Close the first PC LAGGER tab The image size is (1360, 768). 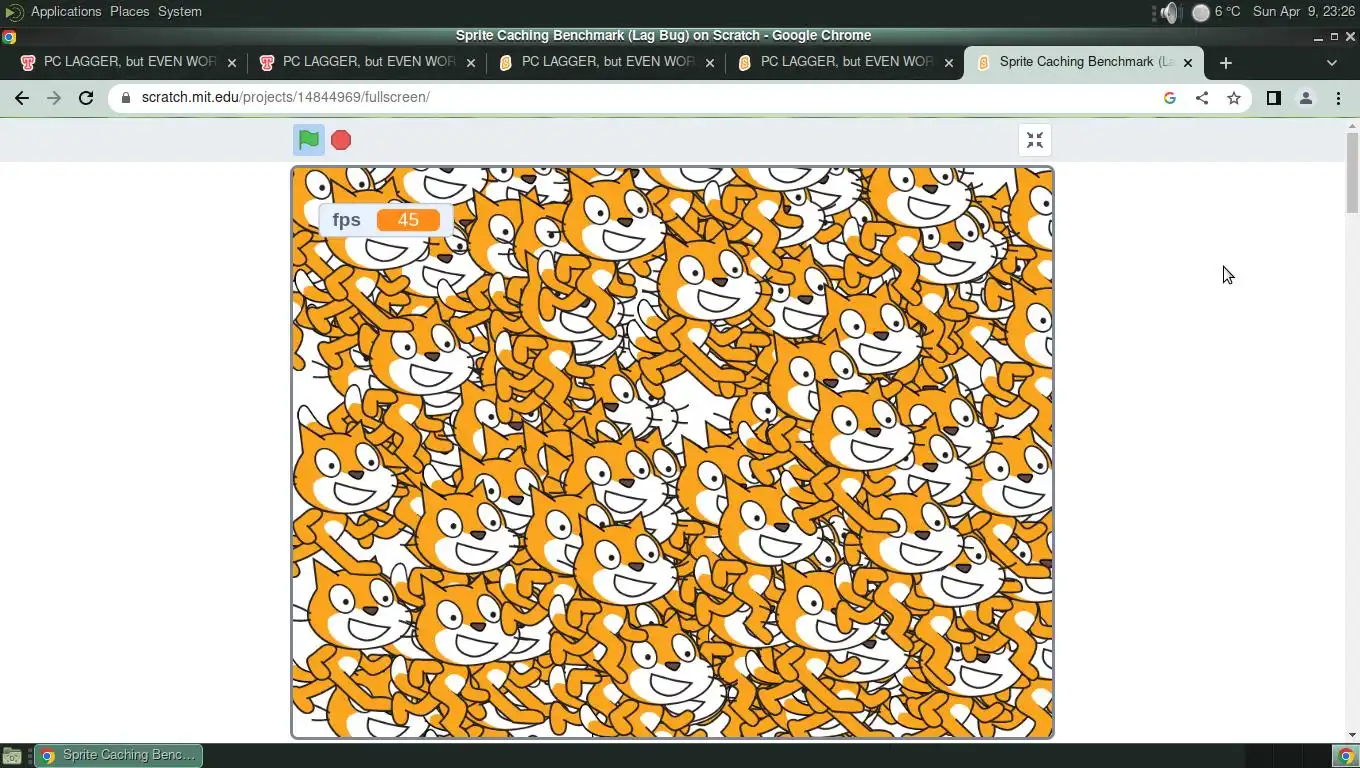click(x=232, y=62)
